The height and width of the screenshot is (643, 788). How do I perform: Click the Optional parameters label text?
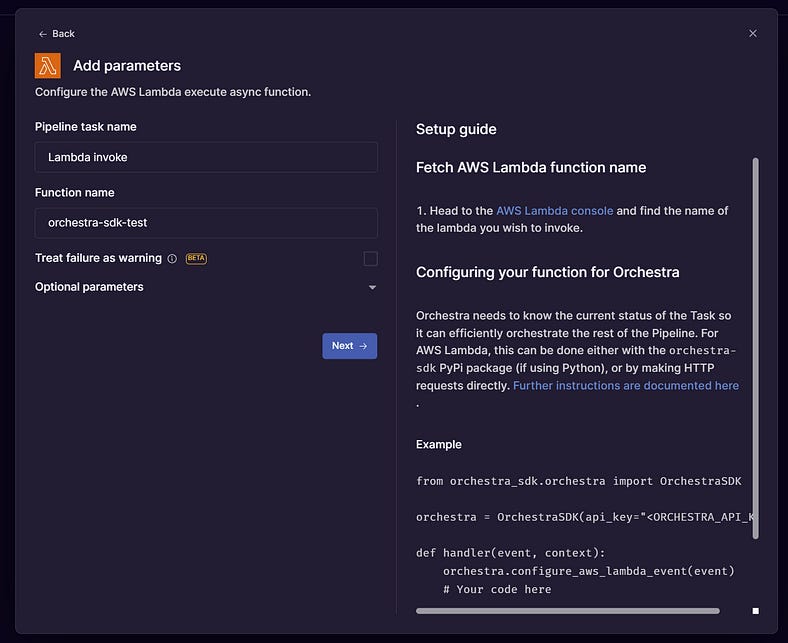point(89,287)
